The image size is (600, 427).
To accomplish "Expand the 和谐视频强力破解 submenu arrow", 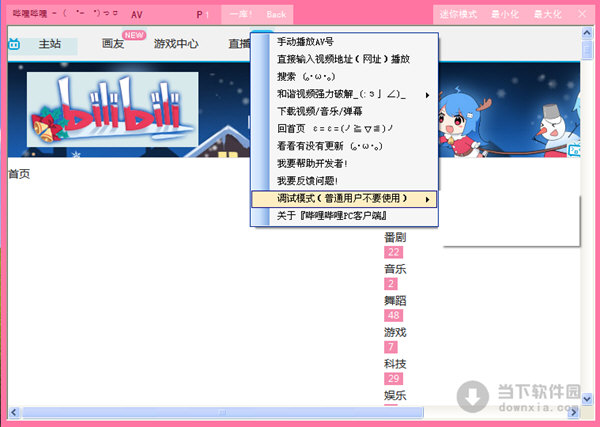I will tap(427, 95).
